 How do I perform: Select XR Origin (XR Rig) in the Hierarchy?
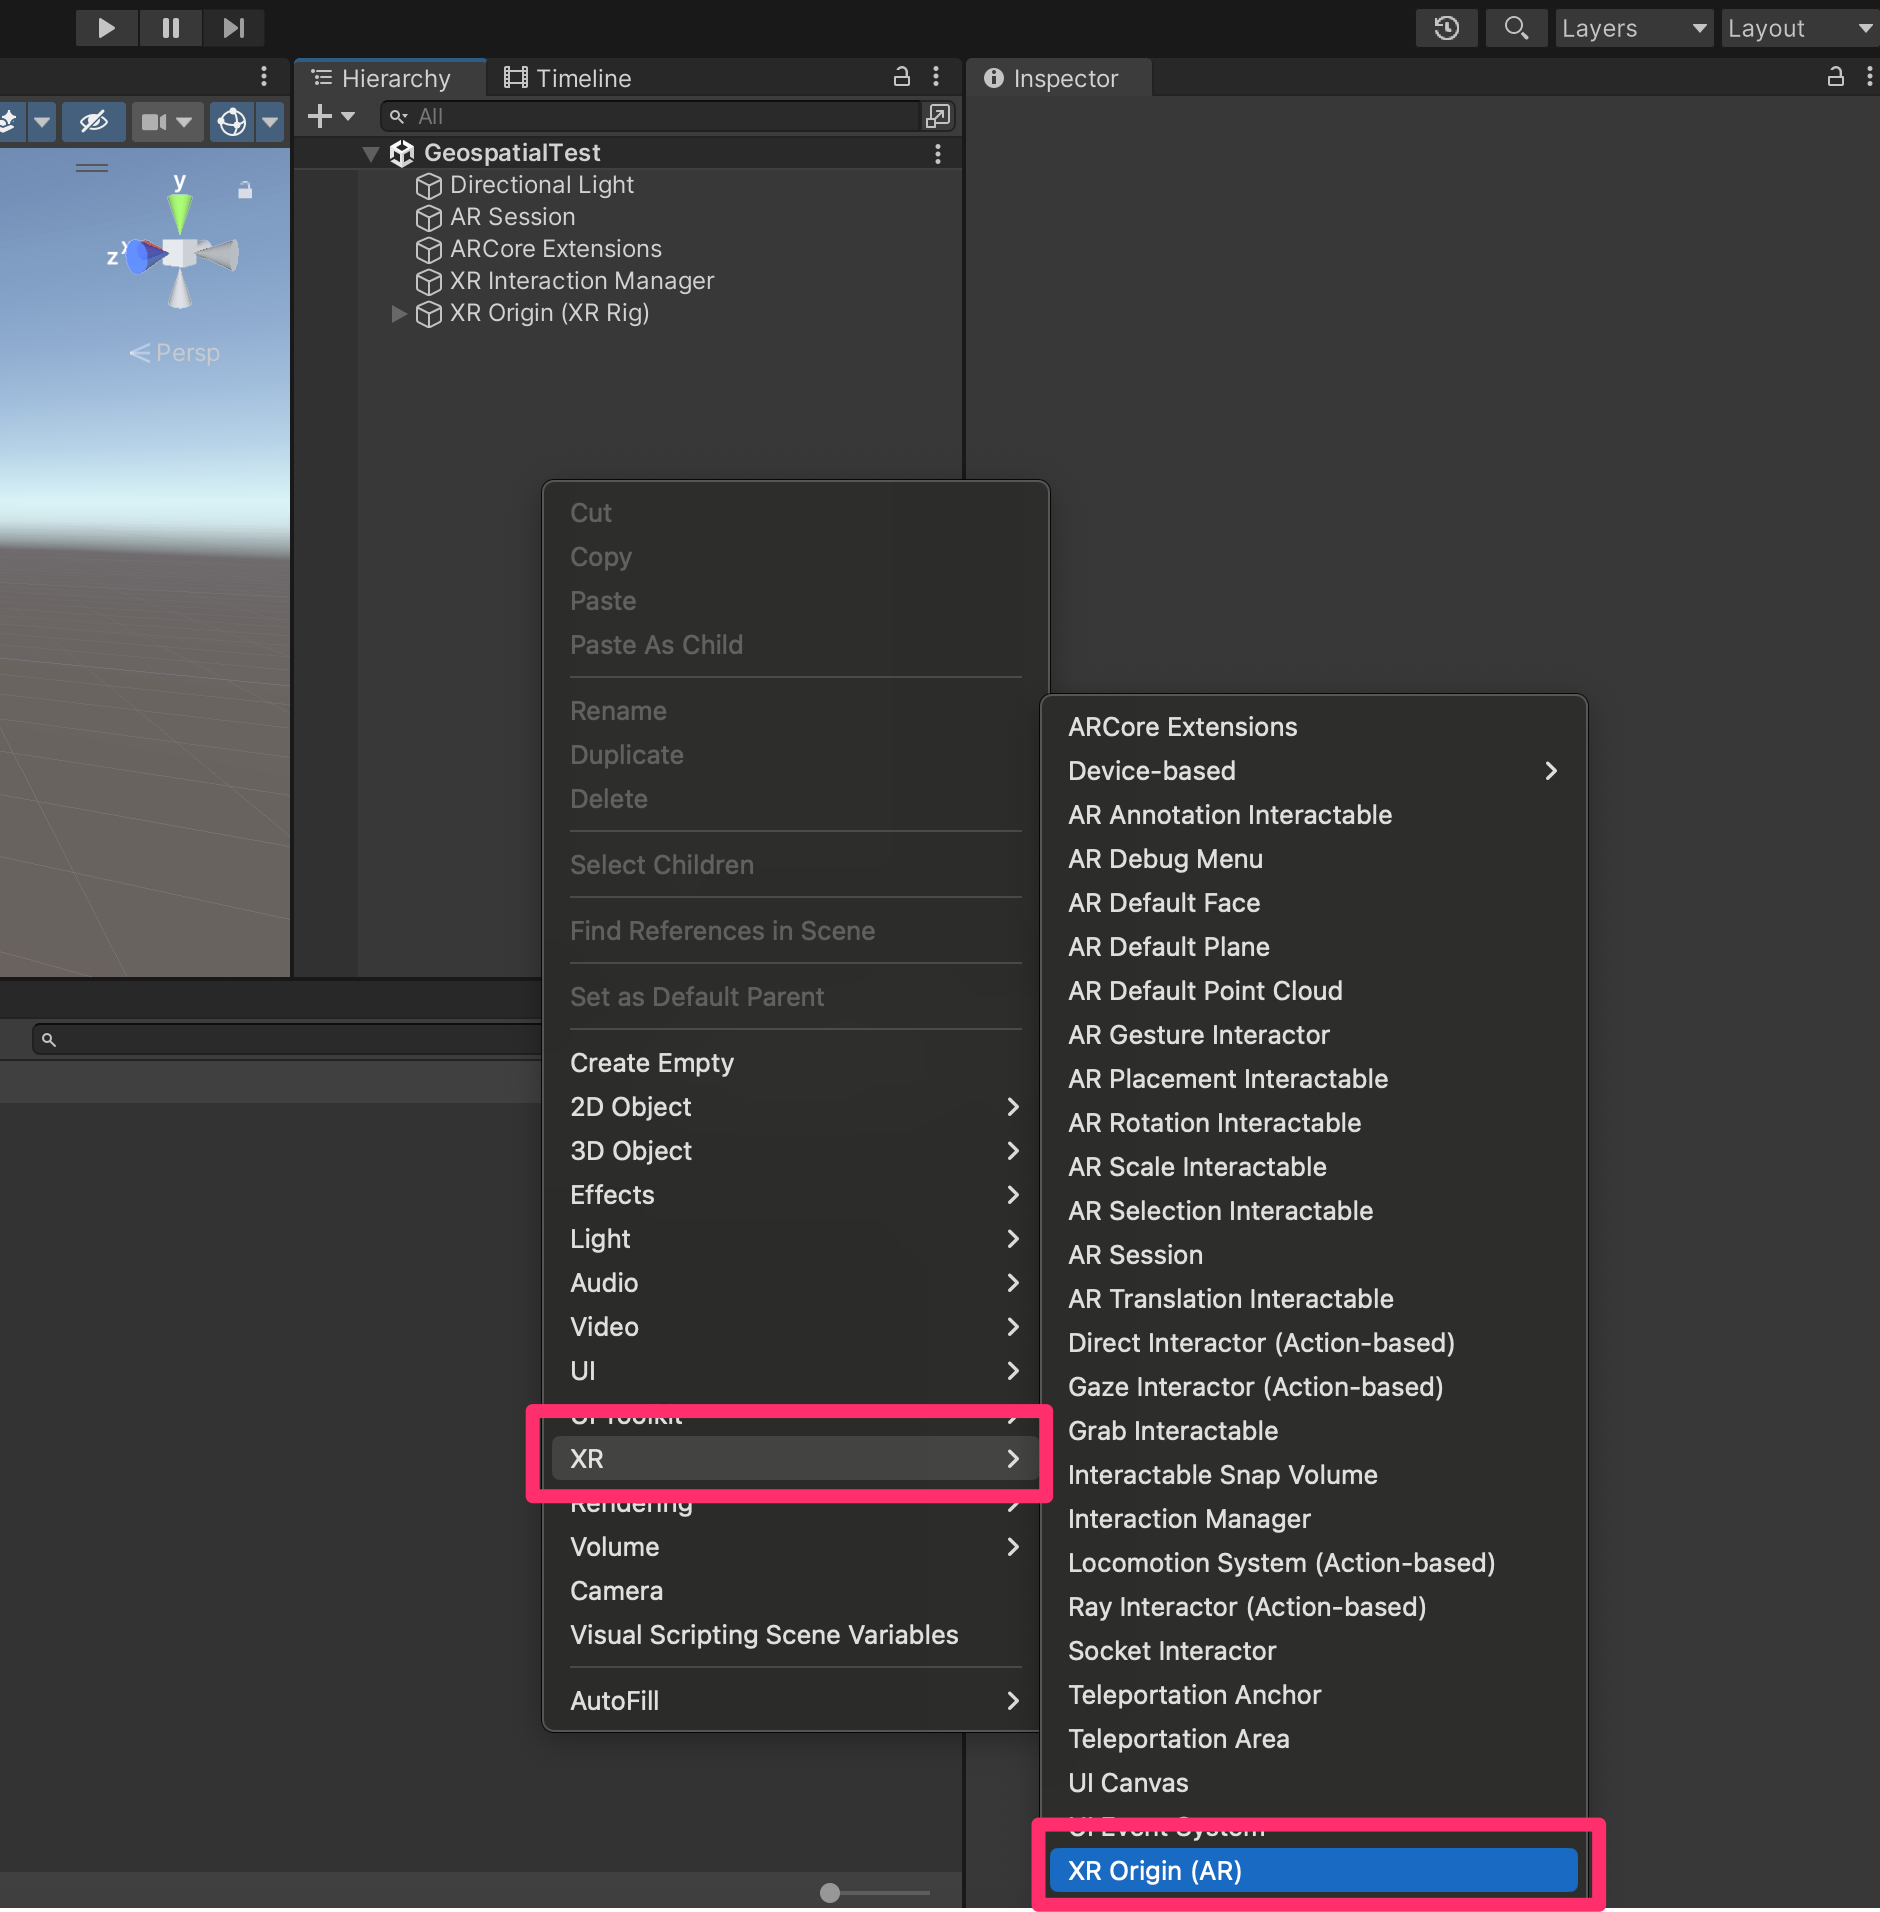coord(549,313)
